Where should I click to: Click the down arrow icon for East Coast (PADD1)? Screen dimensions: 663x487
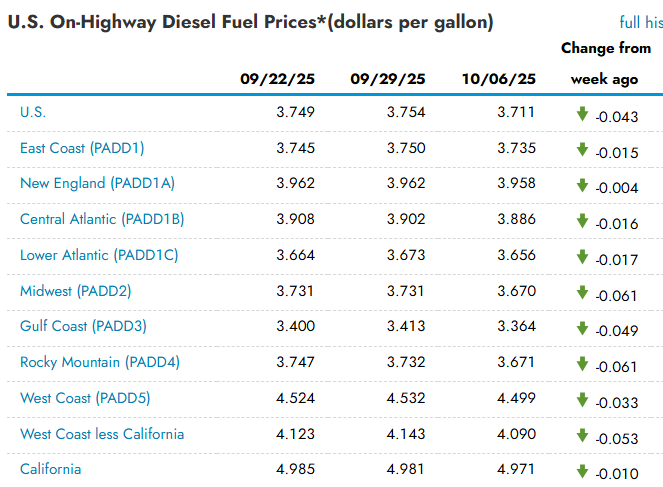tap(583, 150)
